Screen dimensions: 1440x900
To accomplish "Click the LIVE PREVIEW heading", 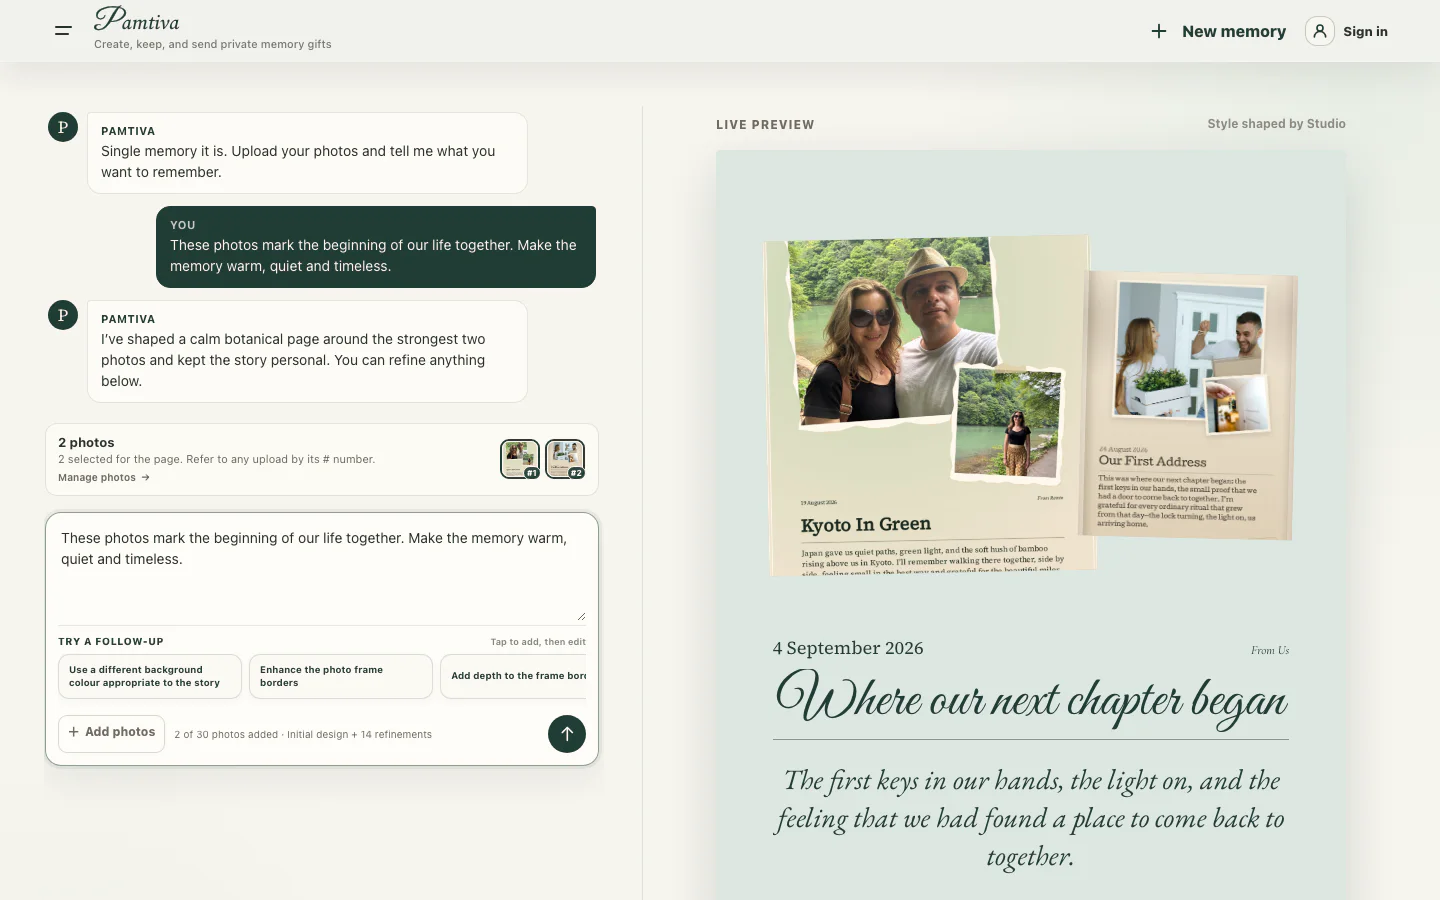I will (x=765, y=125).
